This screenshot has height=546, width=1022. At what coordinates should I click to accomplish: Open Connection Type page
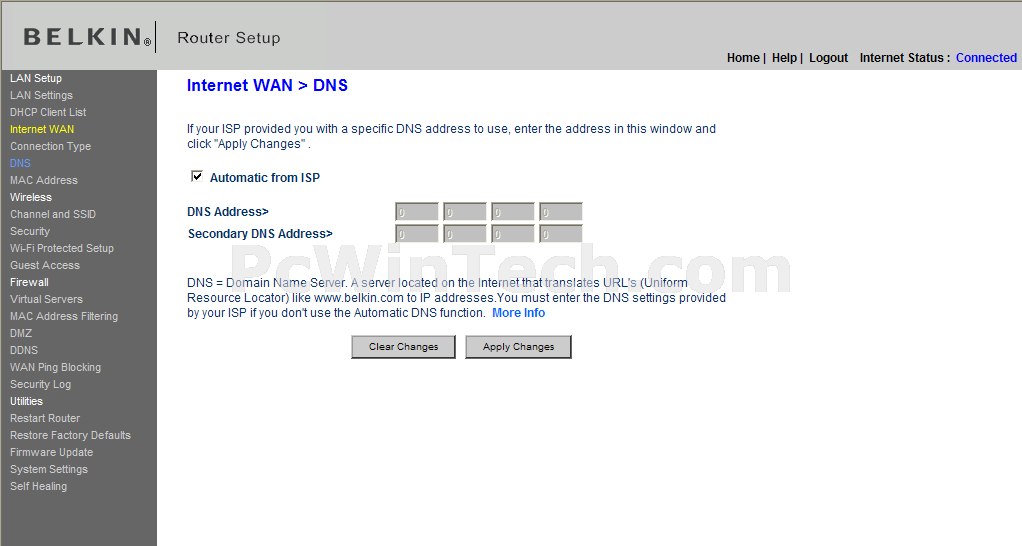click(x=50, y=146)
